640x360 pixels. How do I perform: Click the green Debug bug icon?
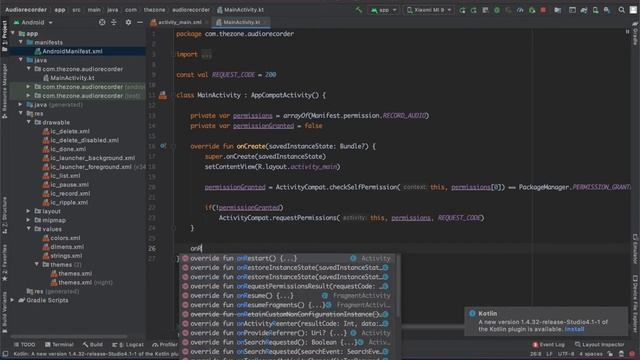[497, 10]
